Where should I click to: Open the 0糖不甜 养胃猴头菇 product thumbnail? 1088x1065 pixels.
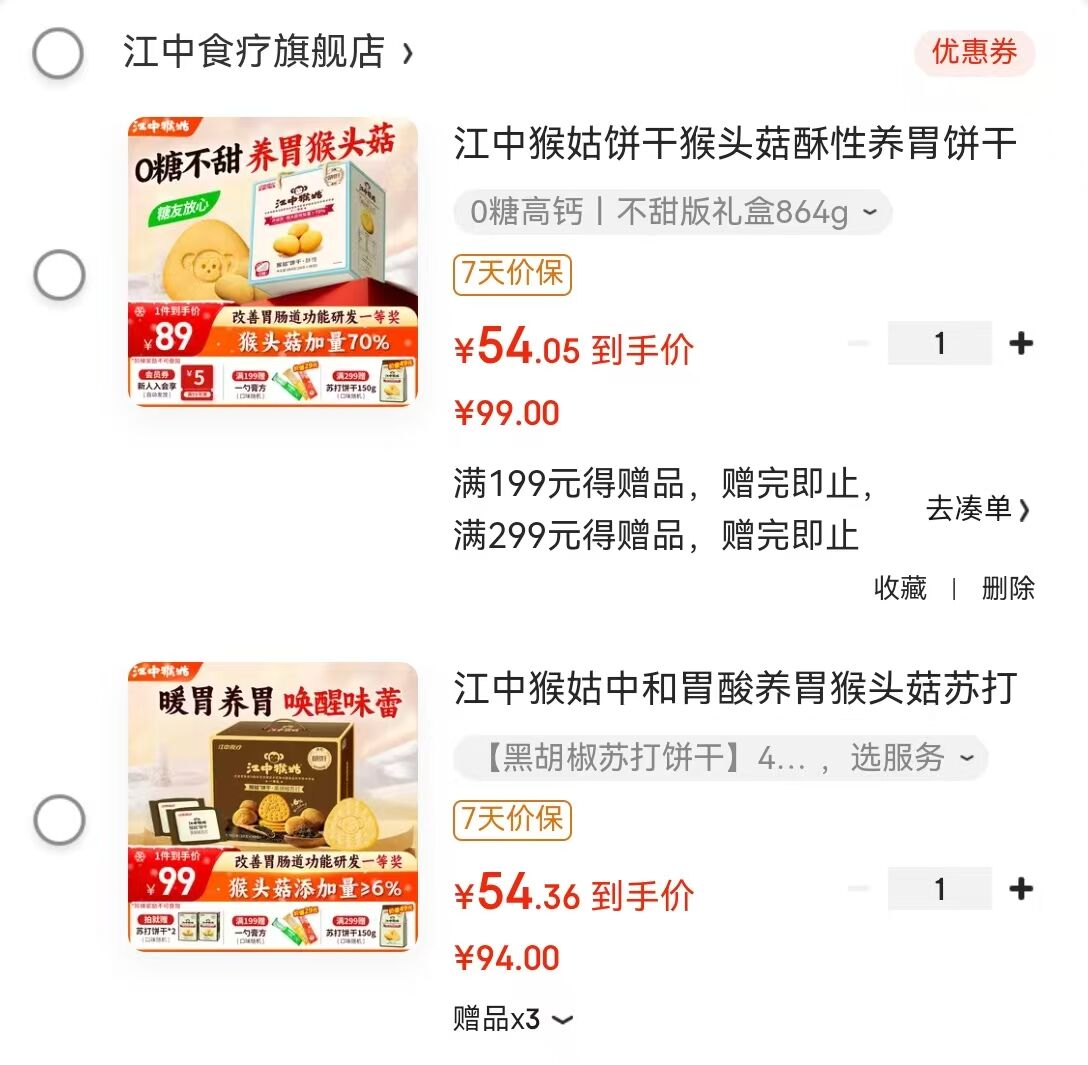273,262
